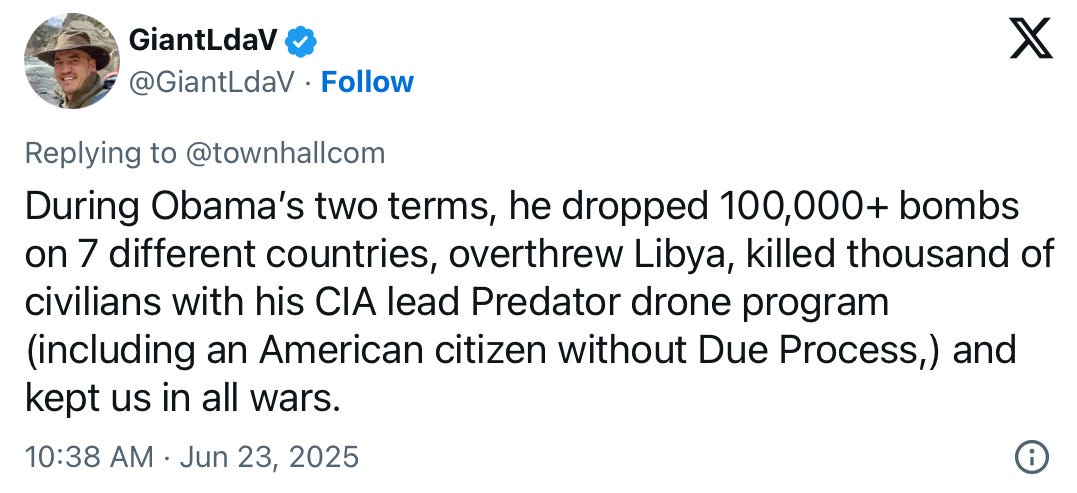This screenshot has height=493, width=1077.
Task: Open the GiantLdaV display name
Action: click(x=204, y=41)
